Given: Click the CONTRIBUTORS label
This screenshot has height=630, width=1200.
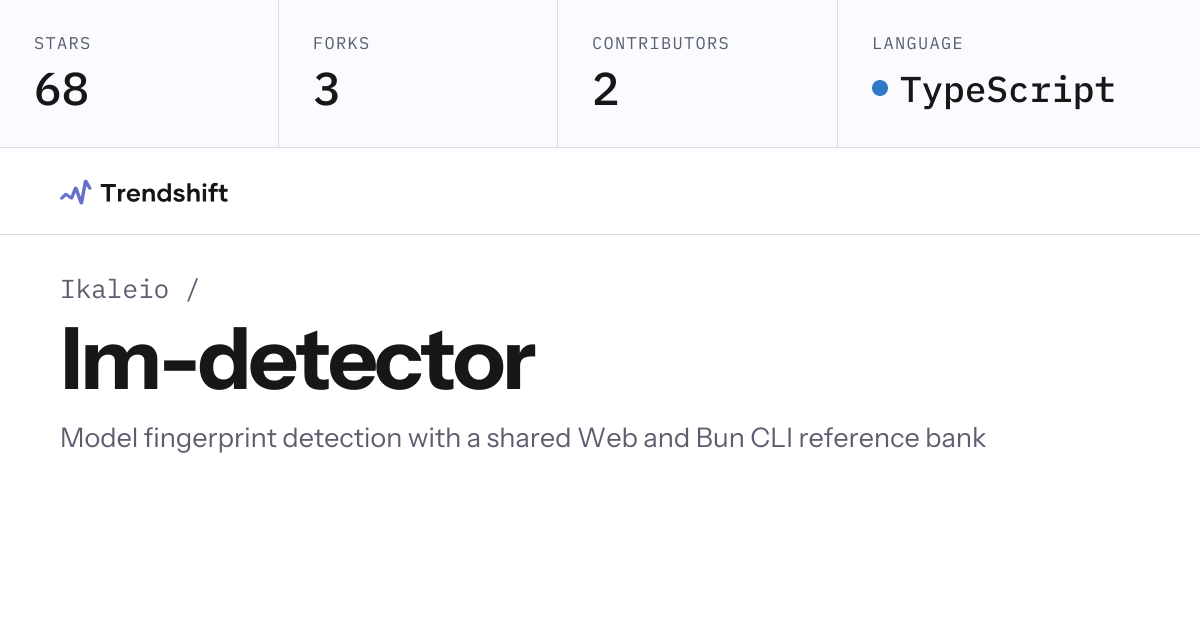Looking at the screenshot, I should point(660,44).
